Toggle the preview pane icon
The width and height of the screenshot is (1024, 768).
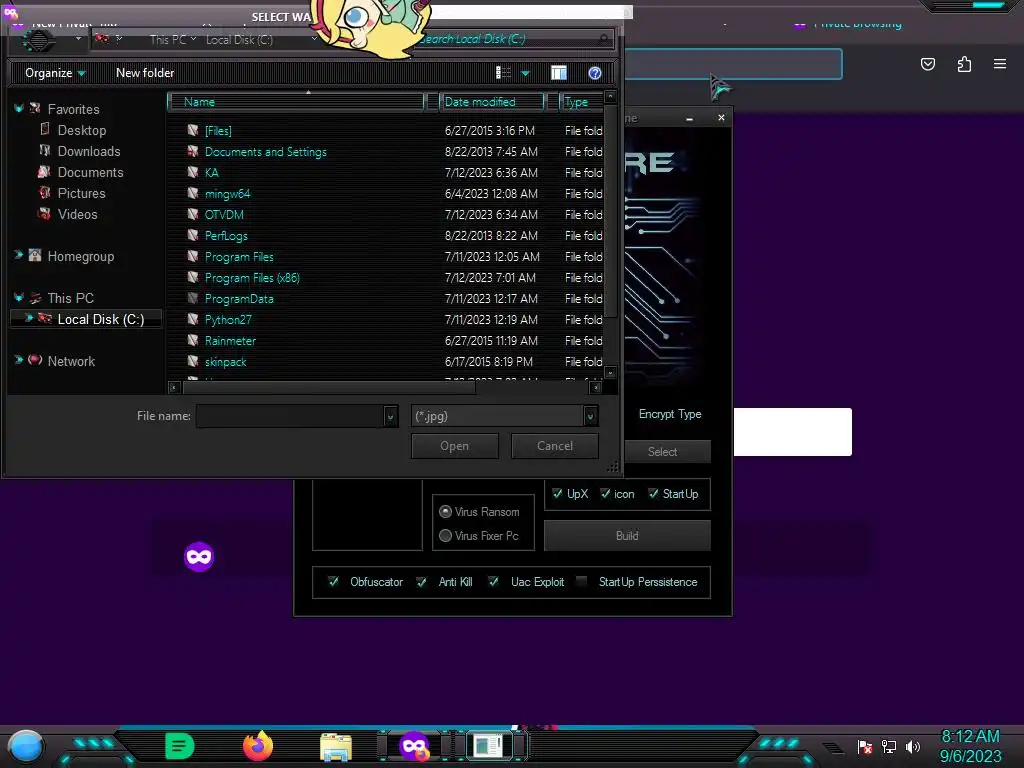click(559, 72)
